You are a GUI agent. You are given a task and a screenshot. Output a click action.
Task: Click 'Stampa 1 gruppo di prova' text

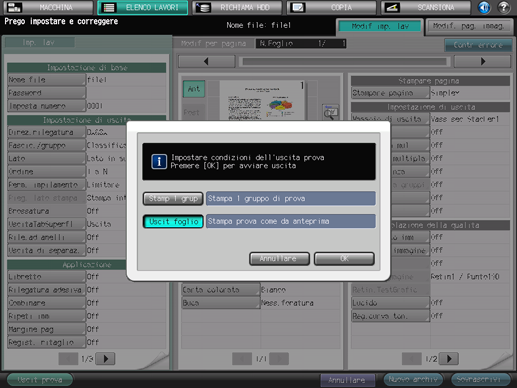point(256,199)
